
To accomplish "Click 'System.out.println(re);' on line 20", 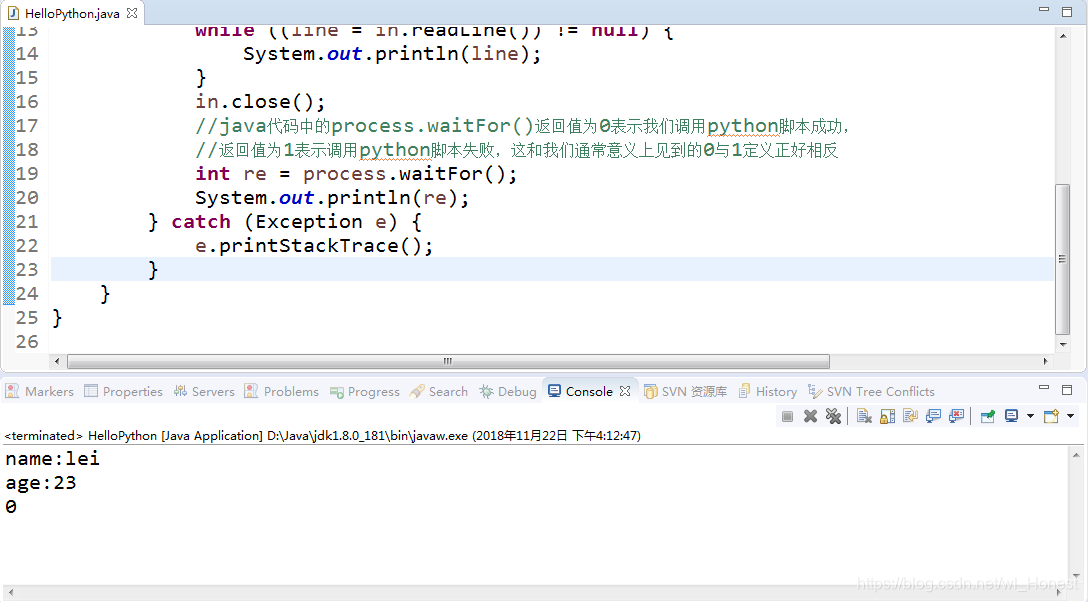I will click(x=332, y=198).
